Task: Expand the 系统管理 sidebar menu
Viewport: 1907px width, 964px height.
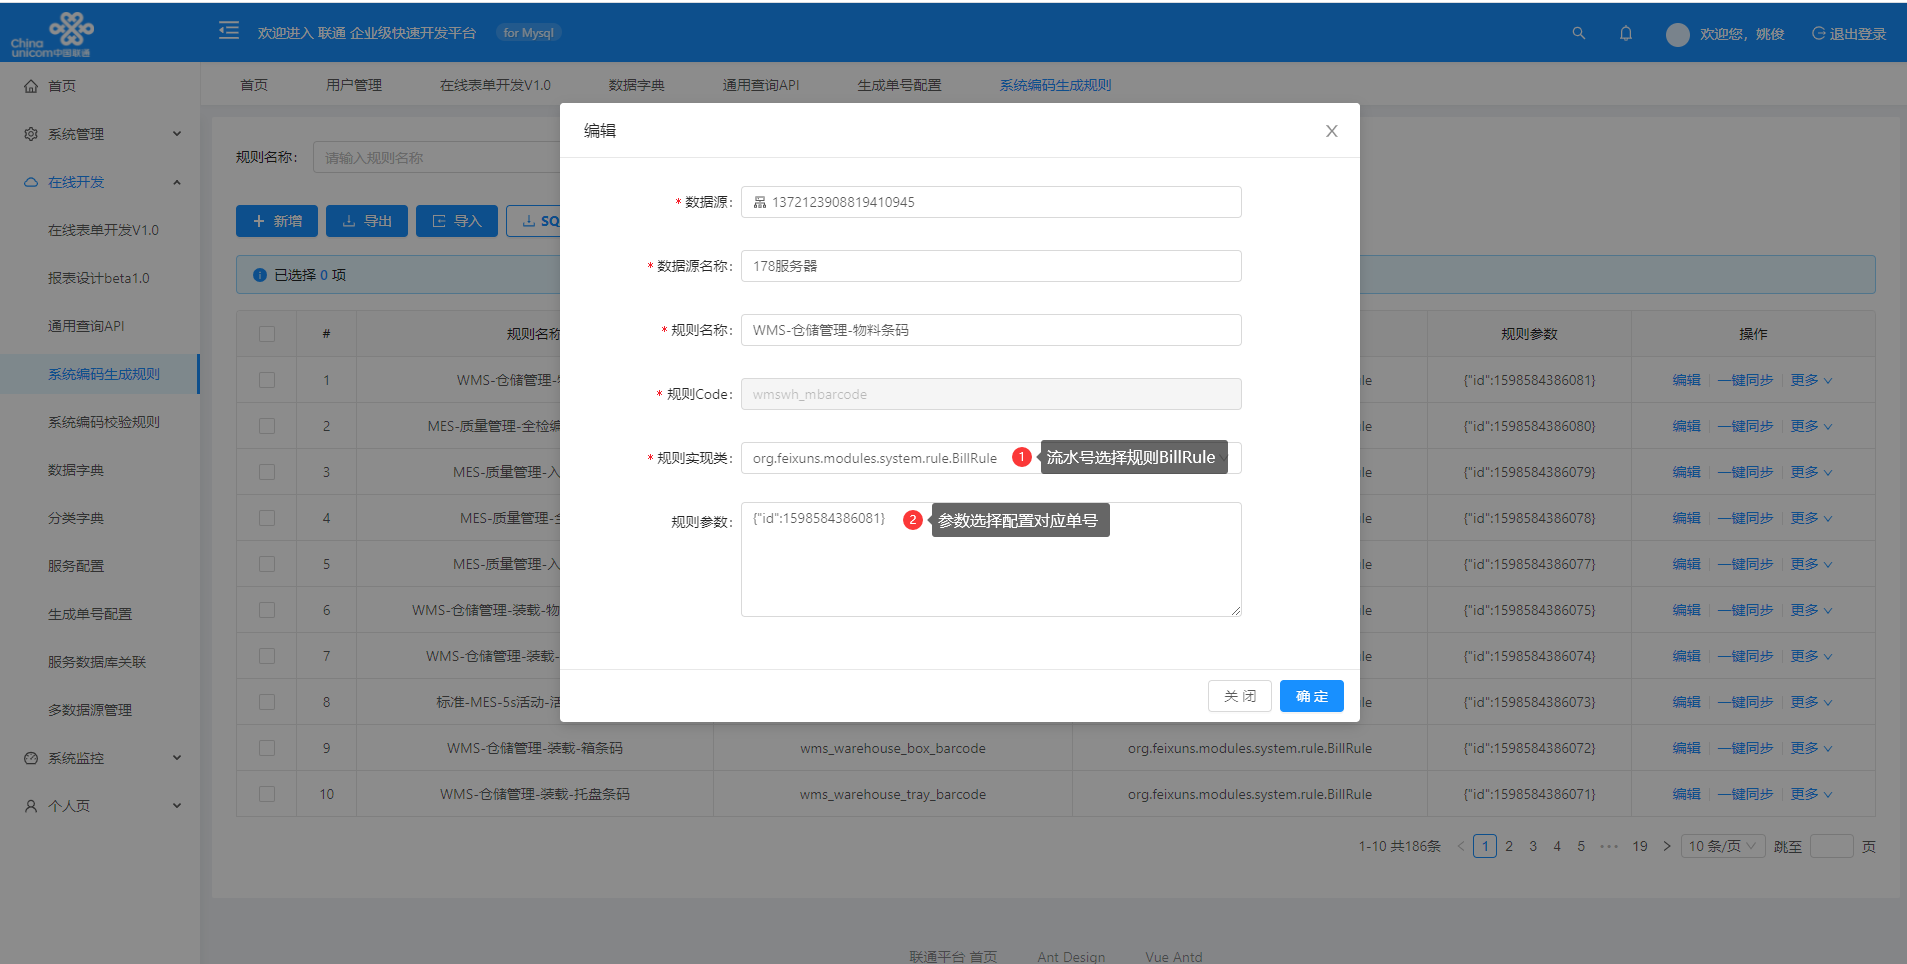Action: coord(100,134)
